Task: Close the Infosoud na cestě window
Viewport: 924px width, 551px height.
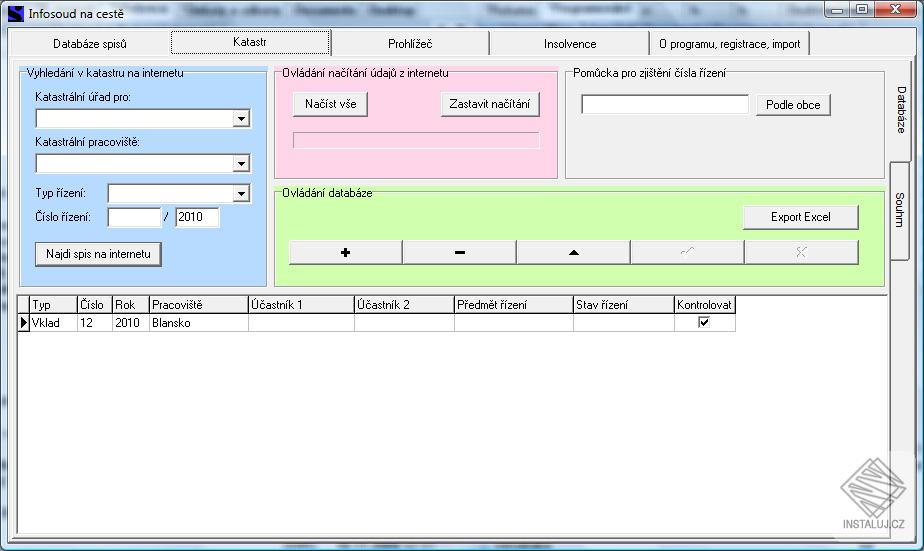Action: click(895, 9)
